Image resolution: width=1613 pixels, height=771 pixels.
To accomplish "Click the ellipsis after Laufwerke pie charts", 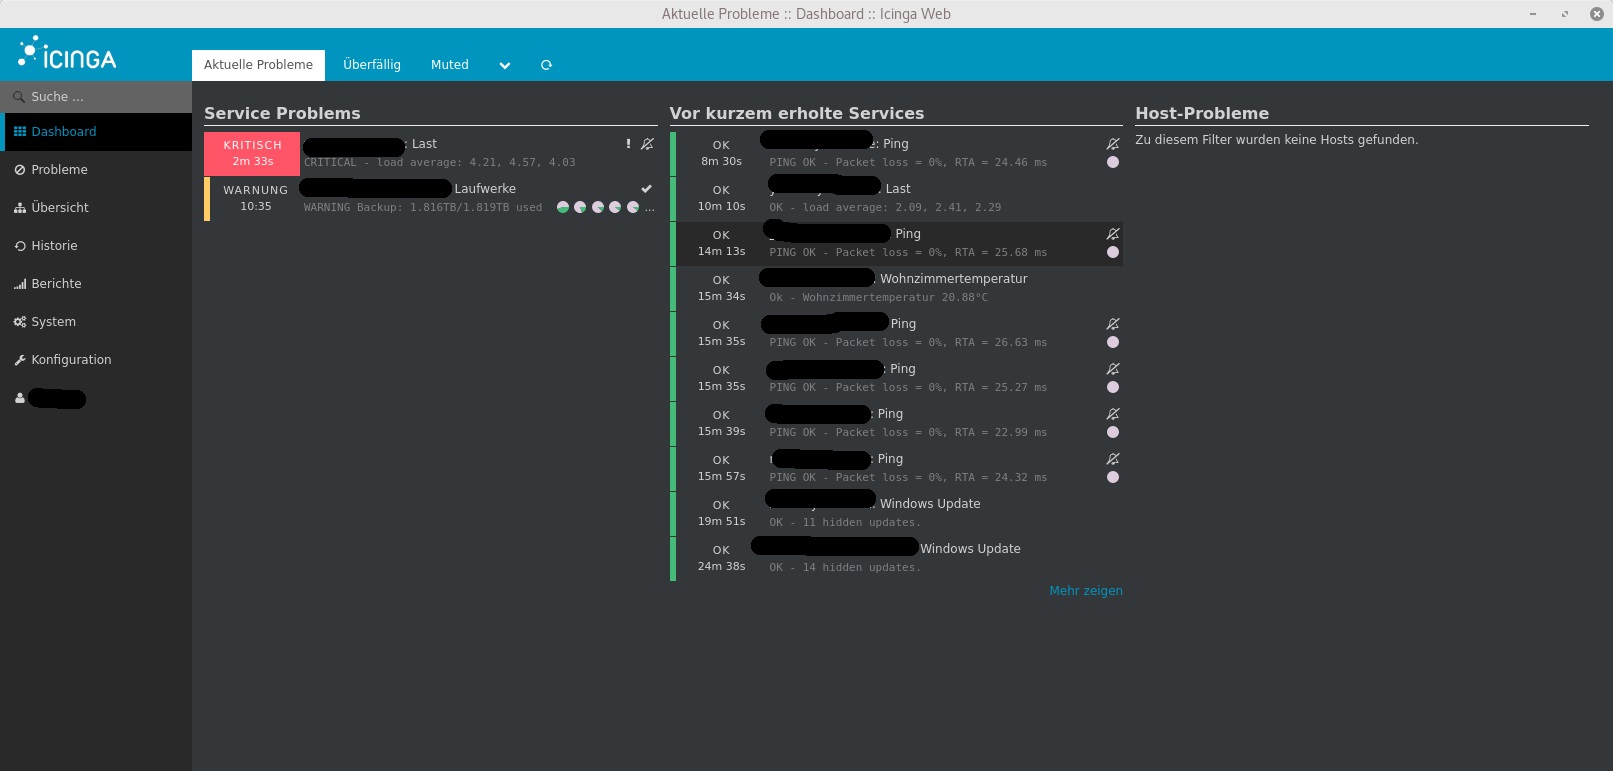I will click(x=650, y=208).
